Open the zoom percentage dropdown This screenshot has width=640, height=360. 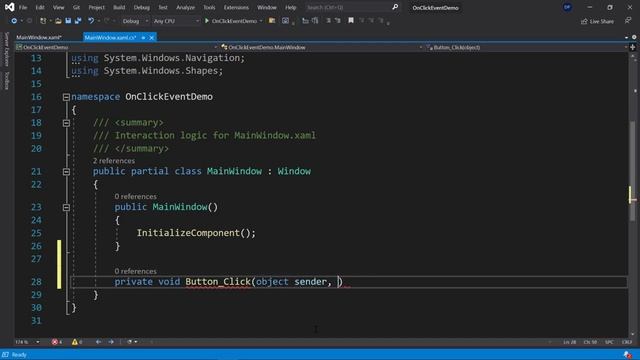pyautogui.click(x=27, y=342)
